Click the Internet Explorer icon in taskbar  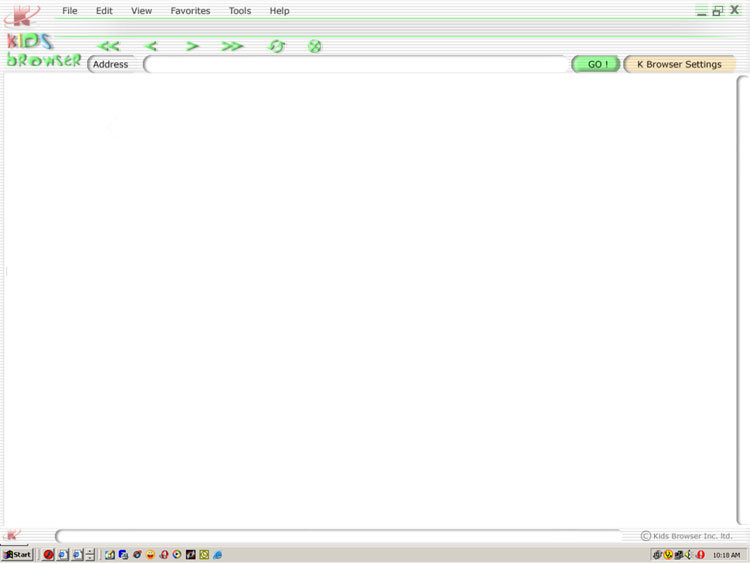tap(217, 554)
